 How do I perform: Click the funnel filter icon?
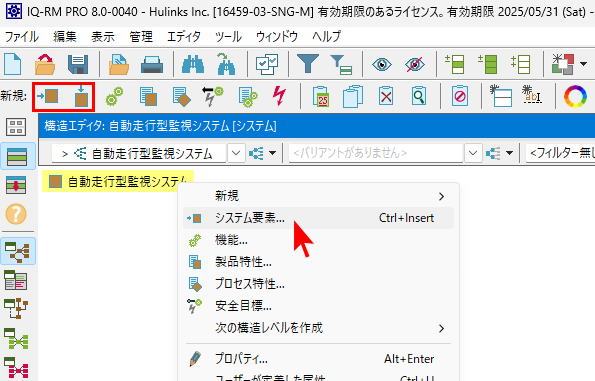pyautogui.click(x=308, y=63)
